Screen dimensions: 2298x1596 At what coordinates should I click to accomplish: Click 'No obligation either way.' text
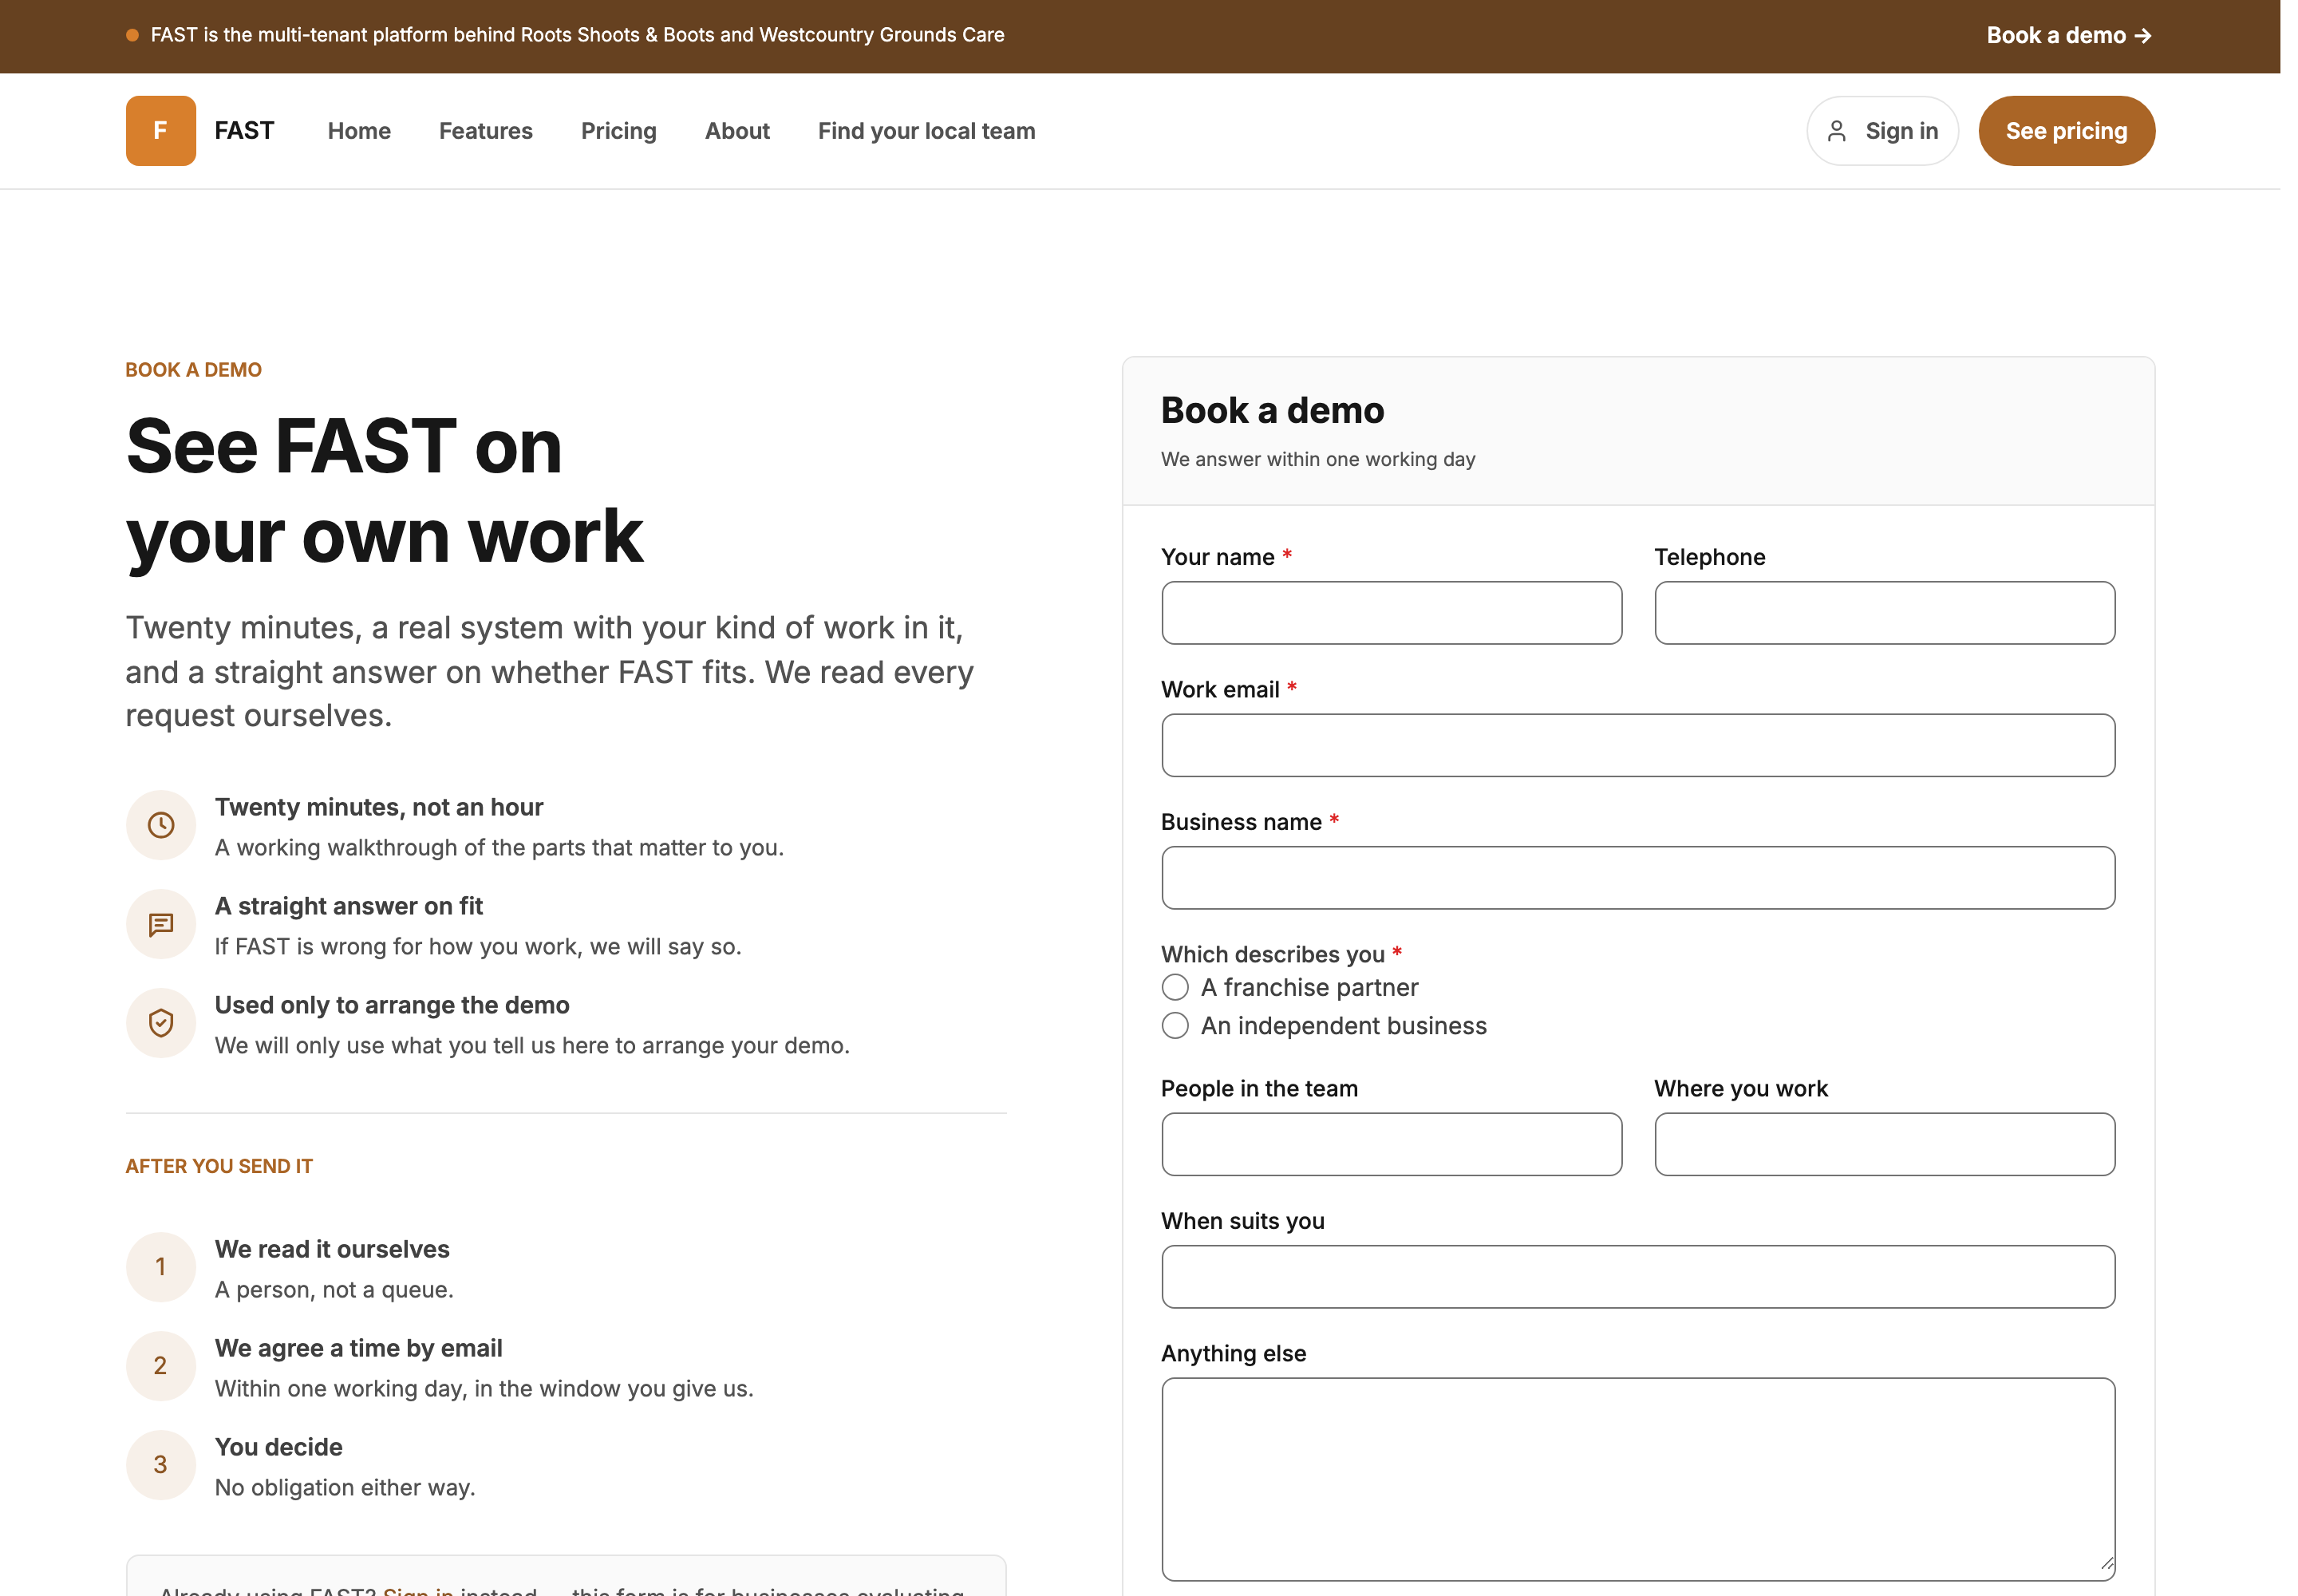point(345,1488)
